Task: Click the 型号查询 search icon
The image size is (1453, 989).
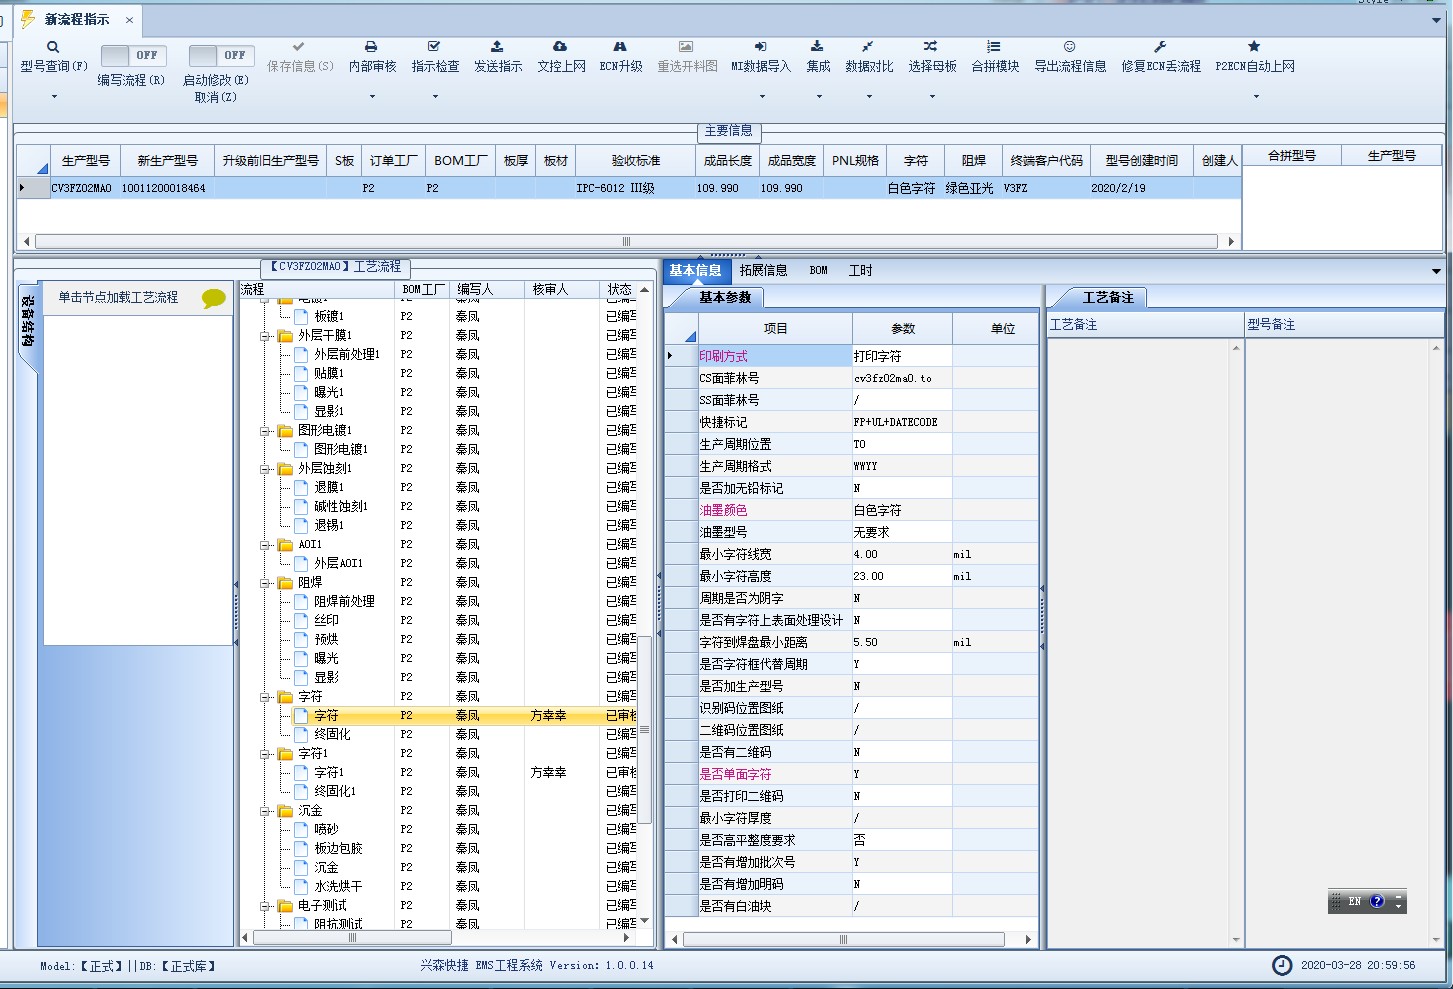Action: 53,47
